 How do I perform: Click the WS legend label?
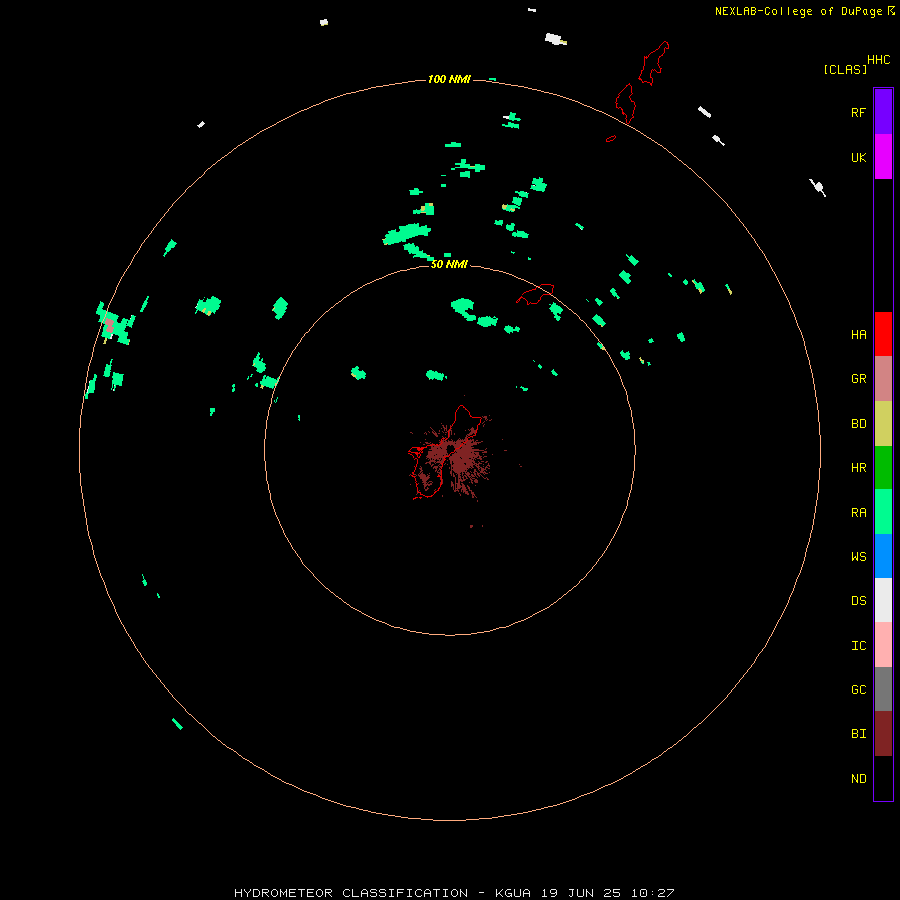858,556
